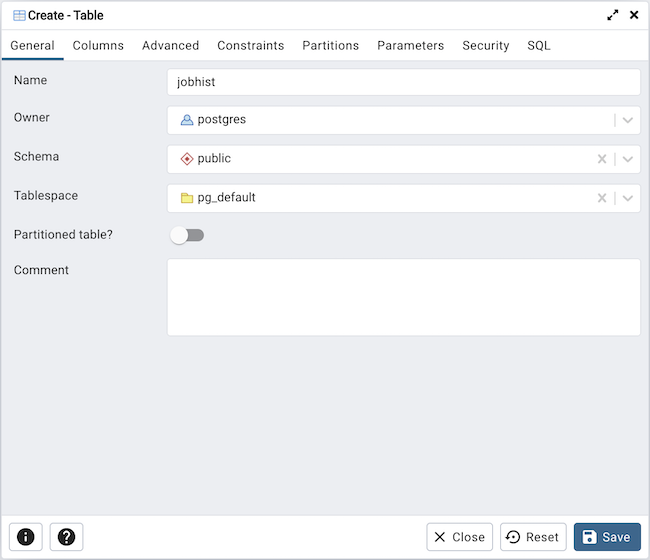Open the Constraints tab
The image size is (650, 560).
point(250,45)
